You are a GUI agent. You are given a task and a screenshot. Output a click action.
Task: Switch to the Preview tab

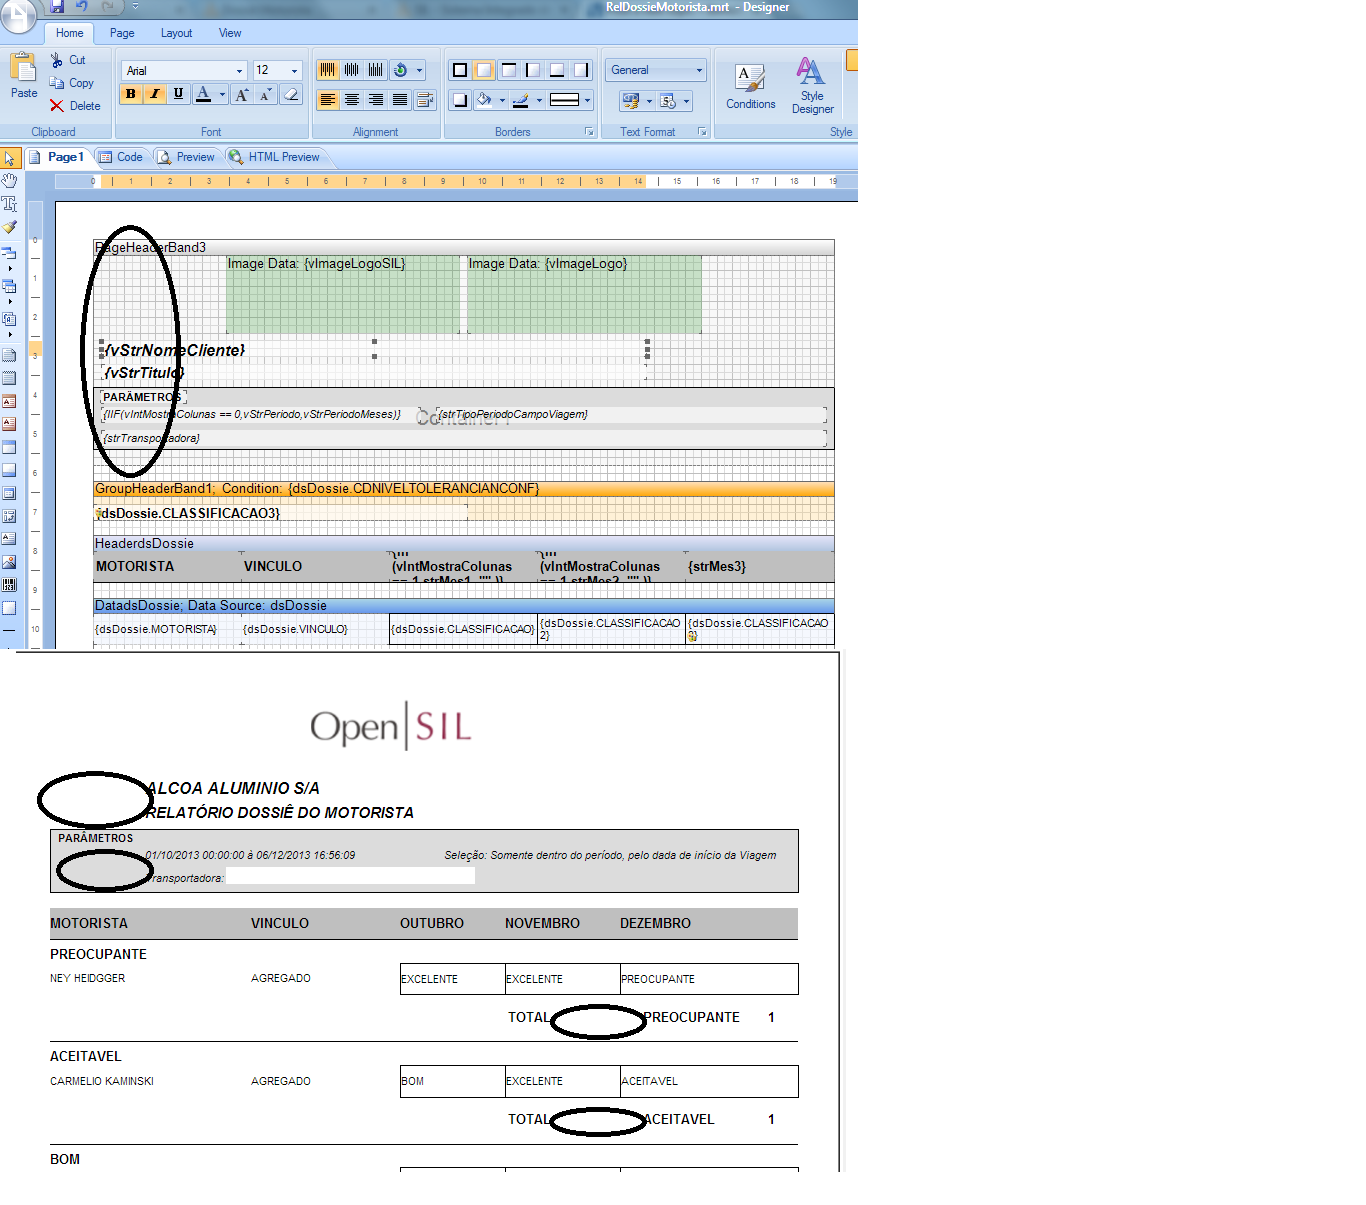point(186,157)
